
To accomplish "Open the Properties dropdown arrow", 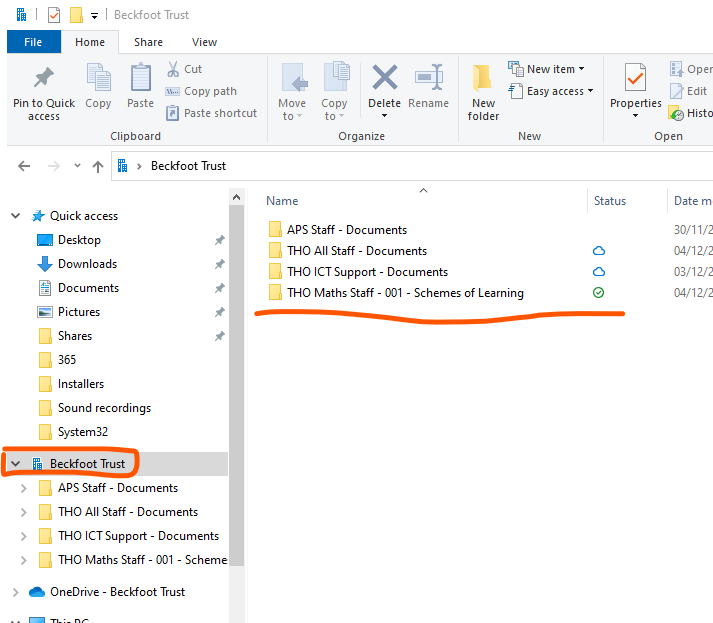I will tap(635, 116).
